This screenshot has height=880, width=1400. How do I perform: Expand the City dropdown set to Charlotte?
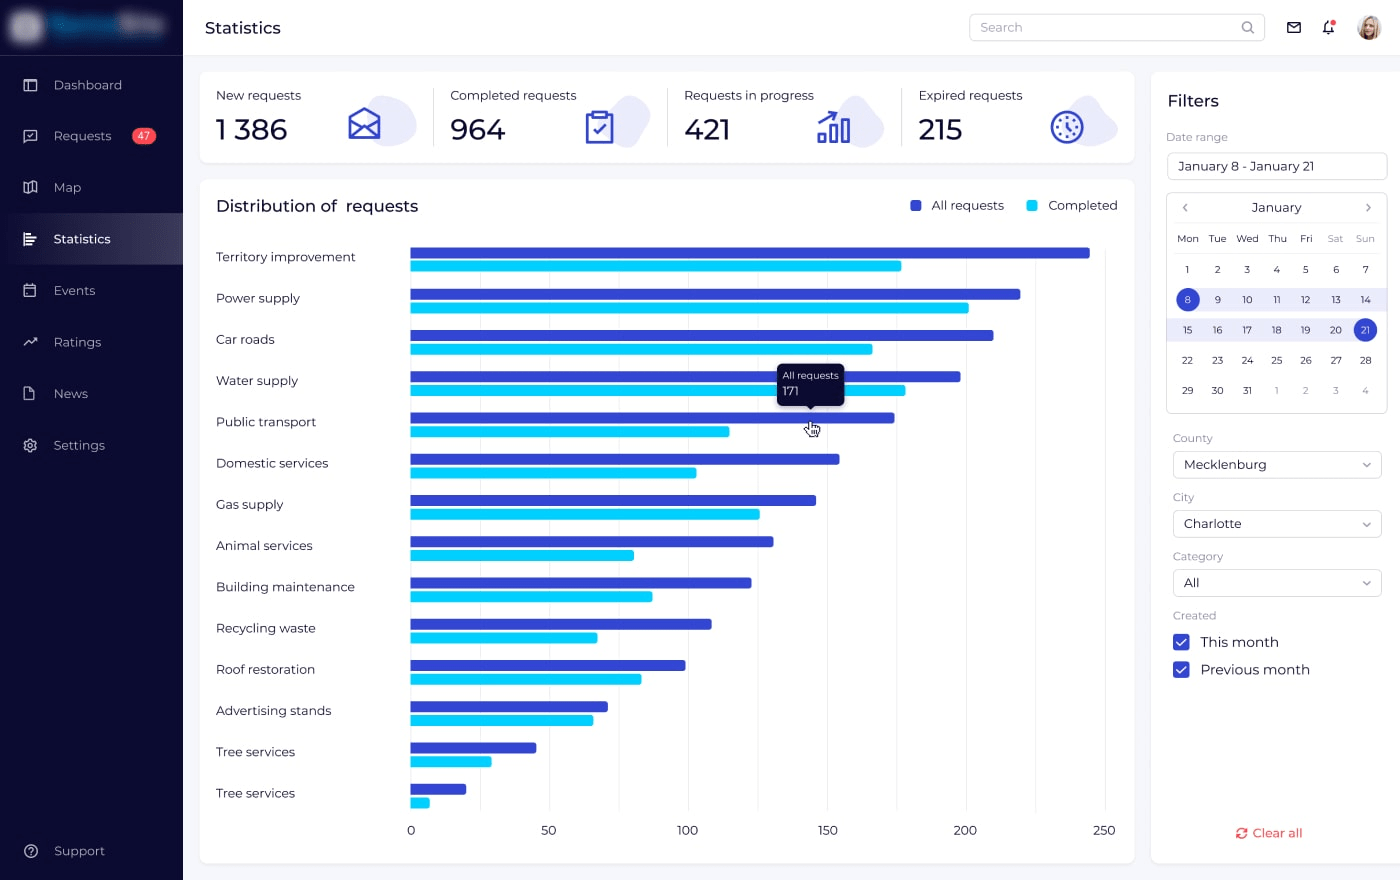click(1277, 523)
